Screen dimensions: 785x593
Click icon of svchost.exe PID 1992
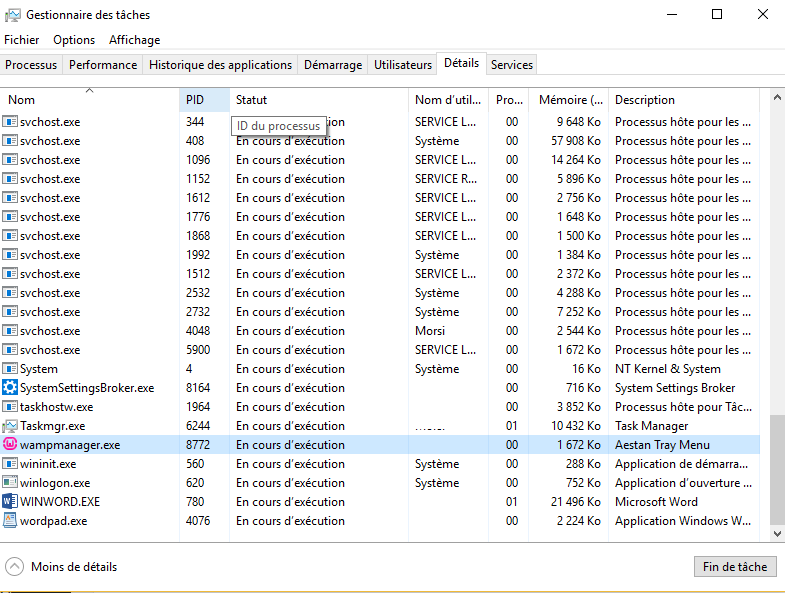[10, 255]
